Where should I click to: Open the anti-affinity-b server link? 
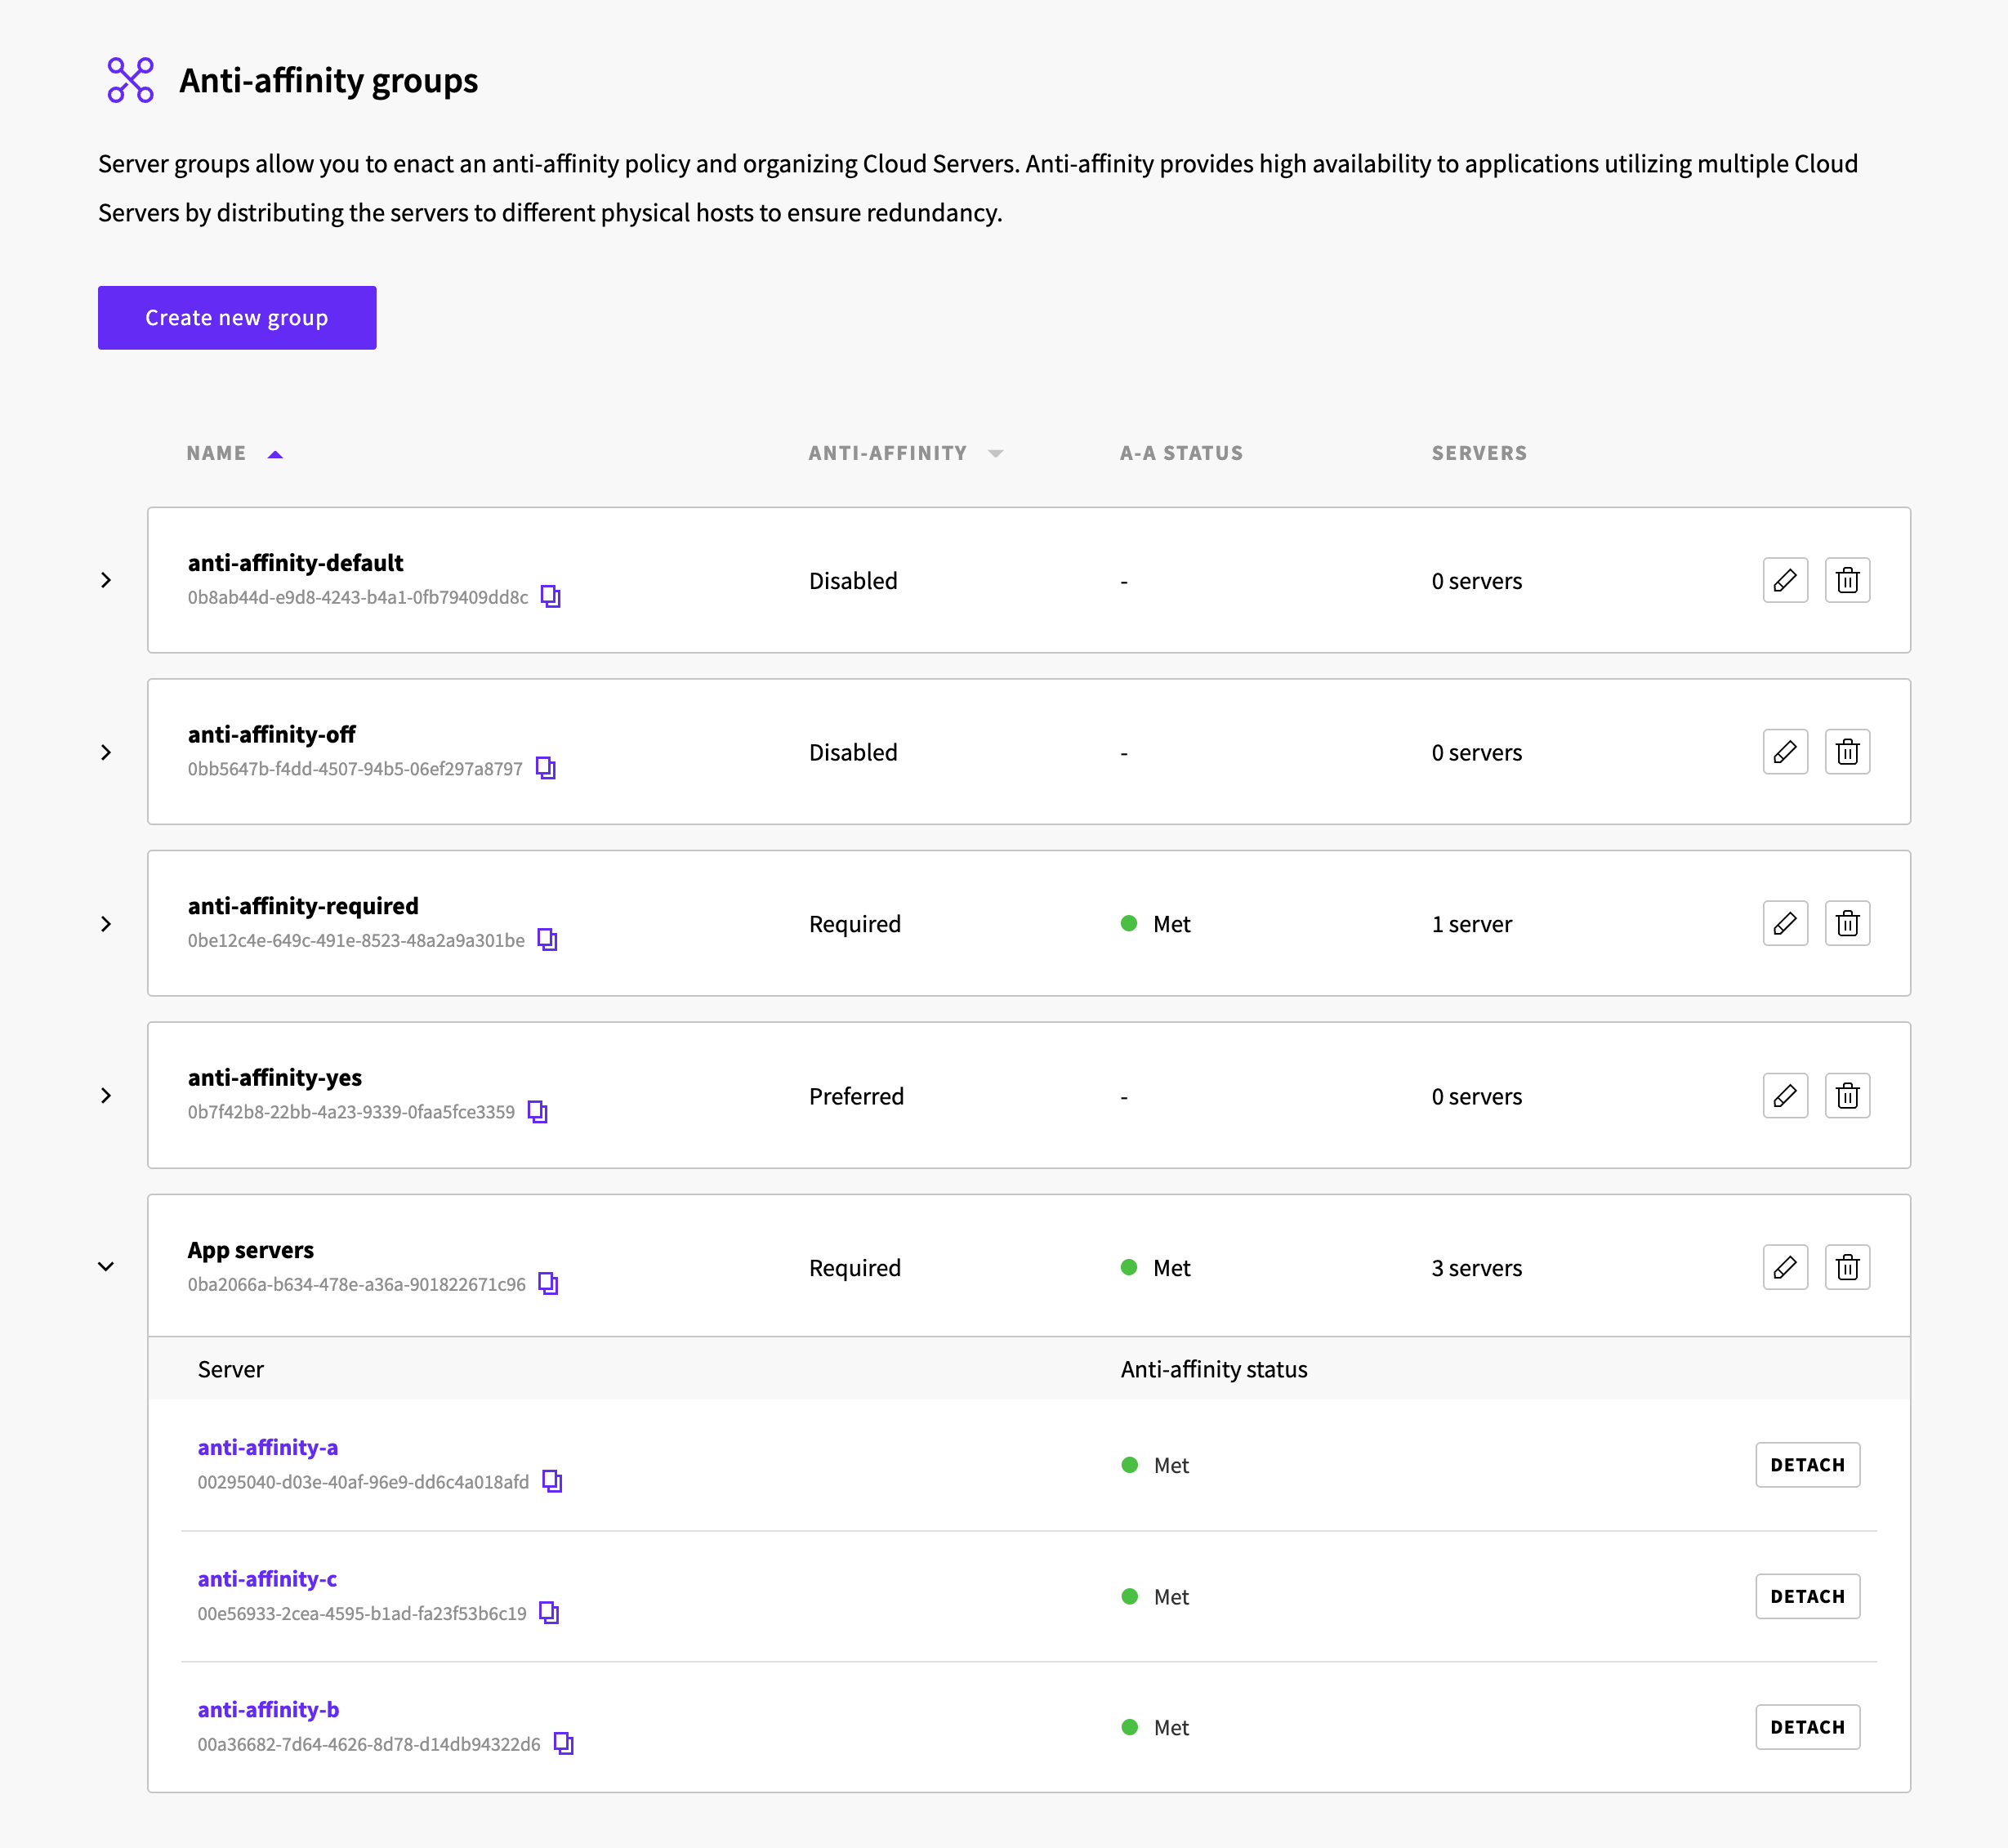(x=268, y=1710)
